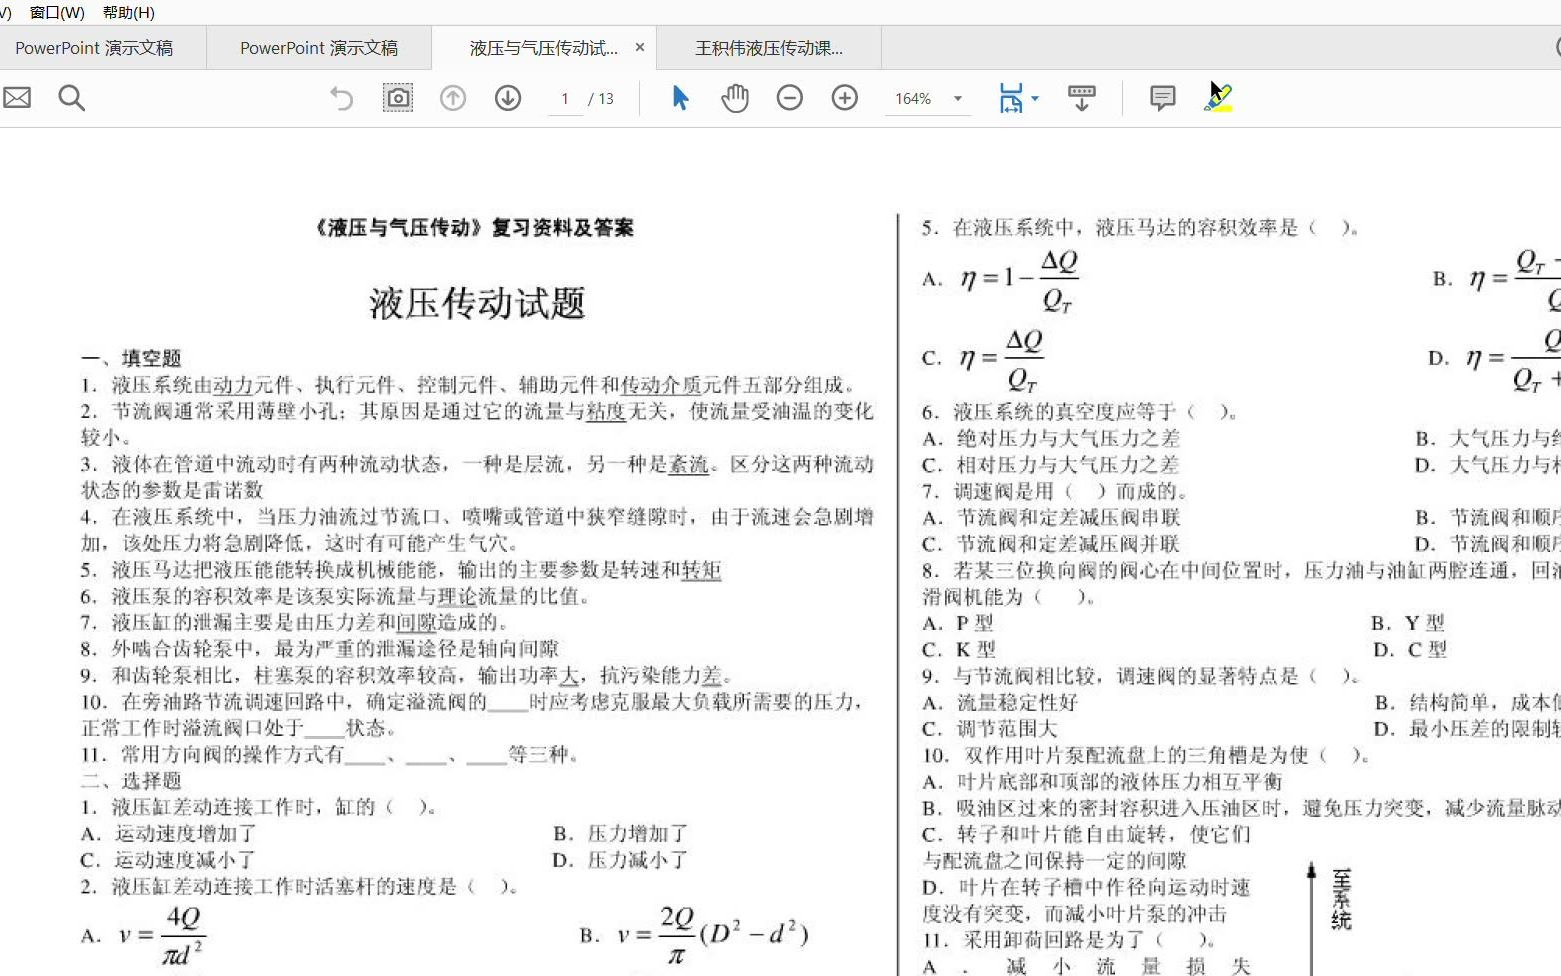Switch to second PowerPoint 演示文稿 tab
The width and height of the screenshot is (1561, 976).
pyautogui.click(x=319, y=48)
